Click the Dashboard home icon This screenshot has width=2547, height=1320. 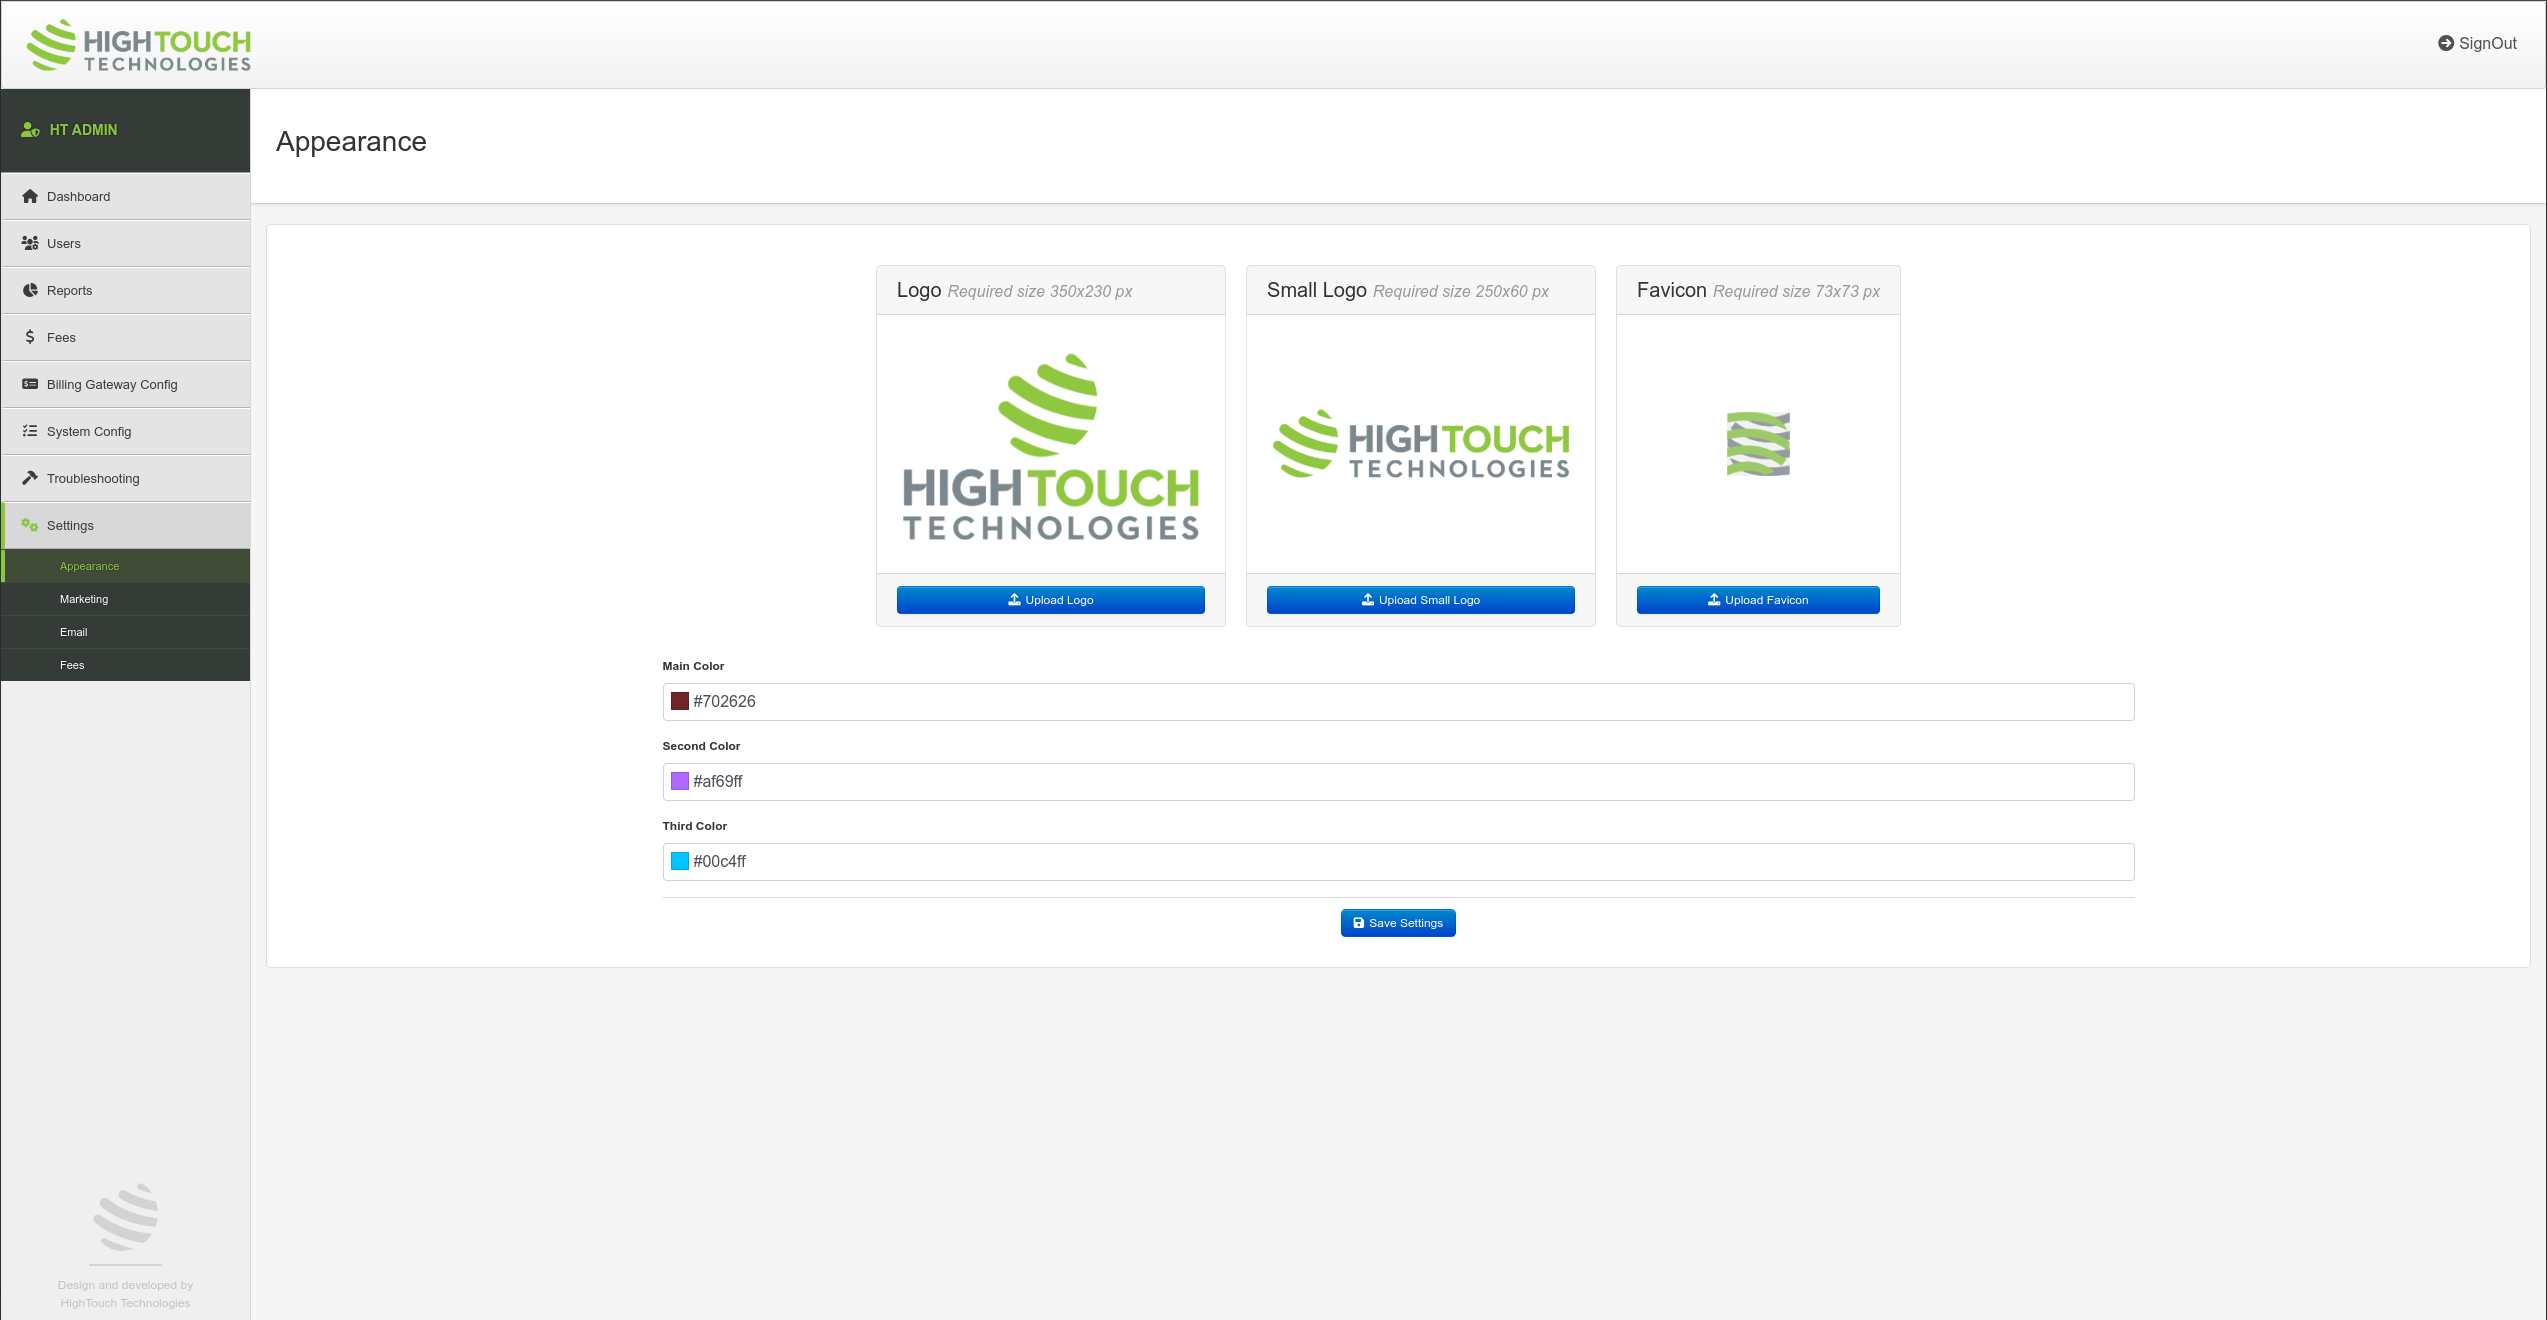click(x=30, y=196)
